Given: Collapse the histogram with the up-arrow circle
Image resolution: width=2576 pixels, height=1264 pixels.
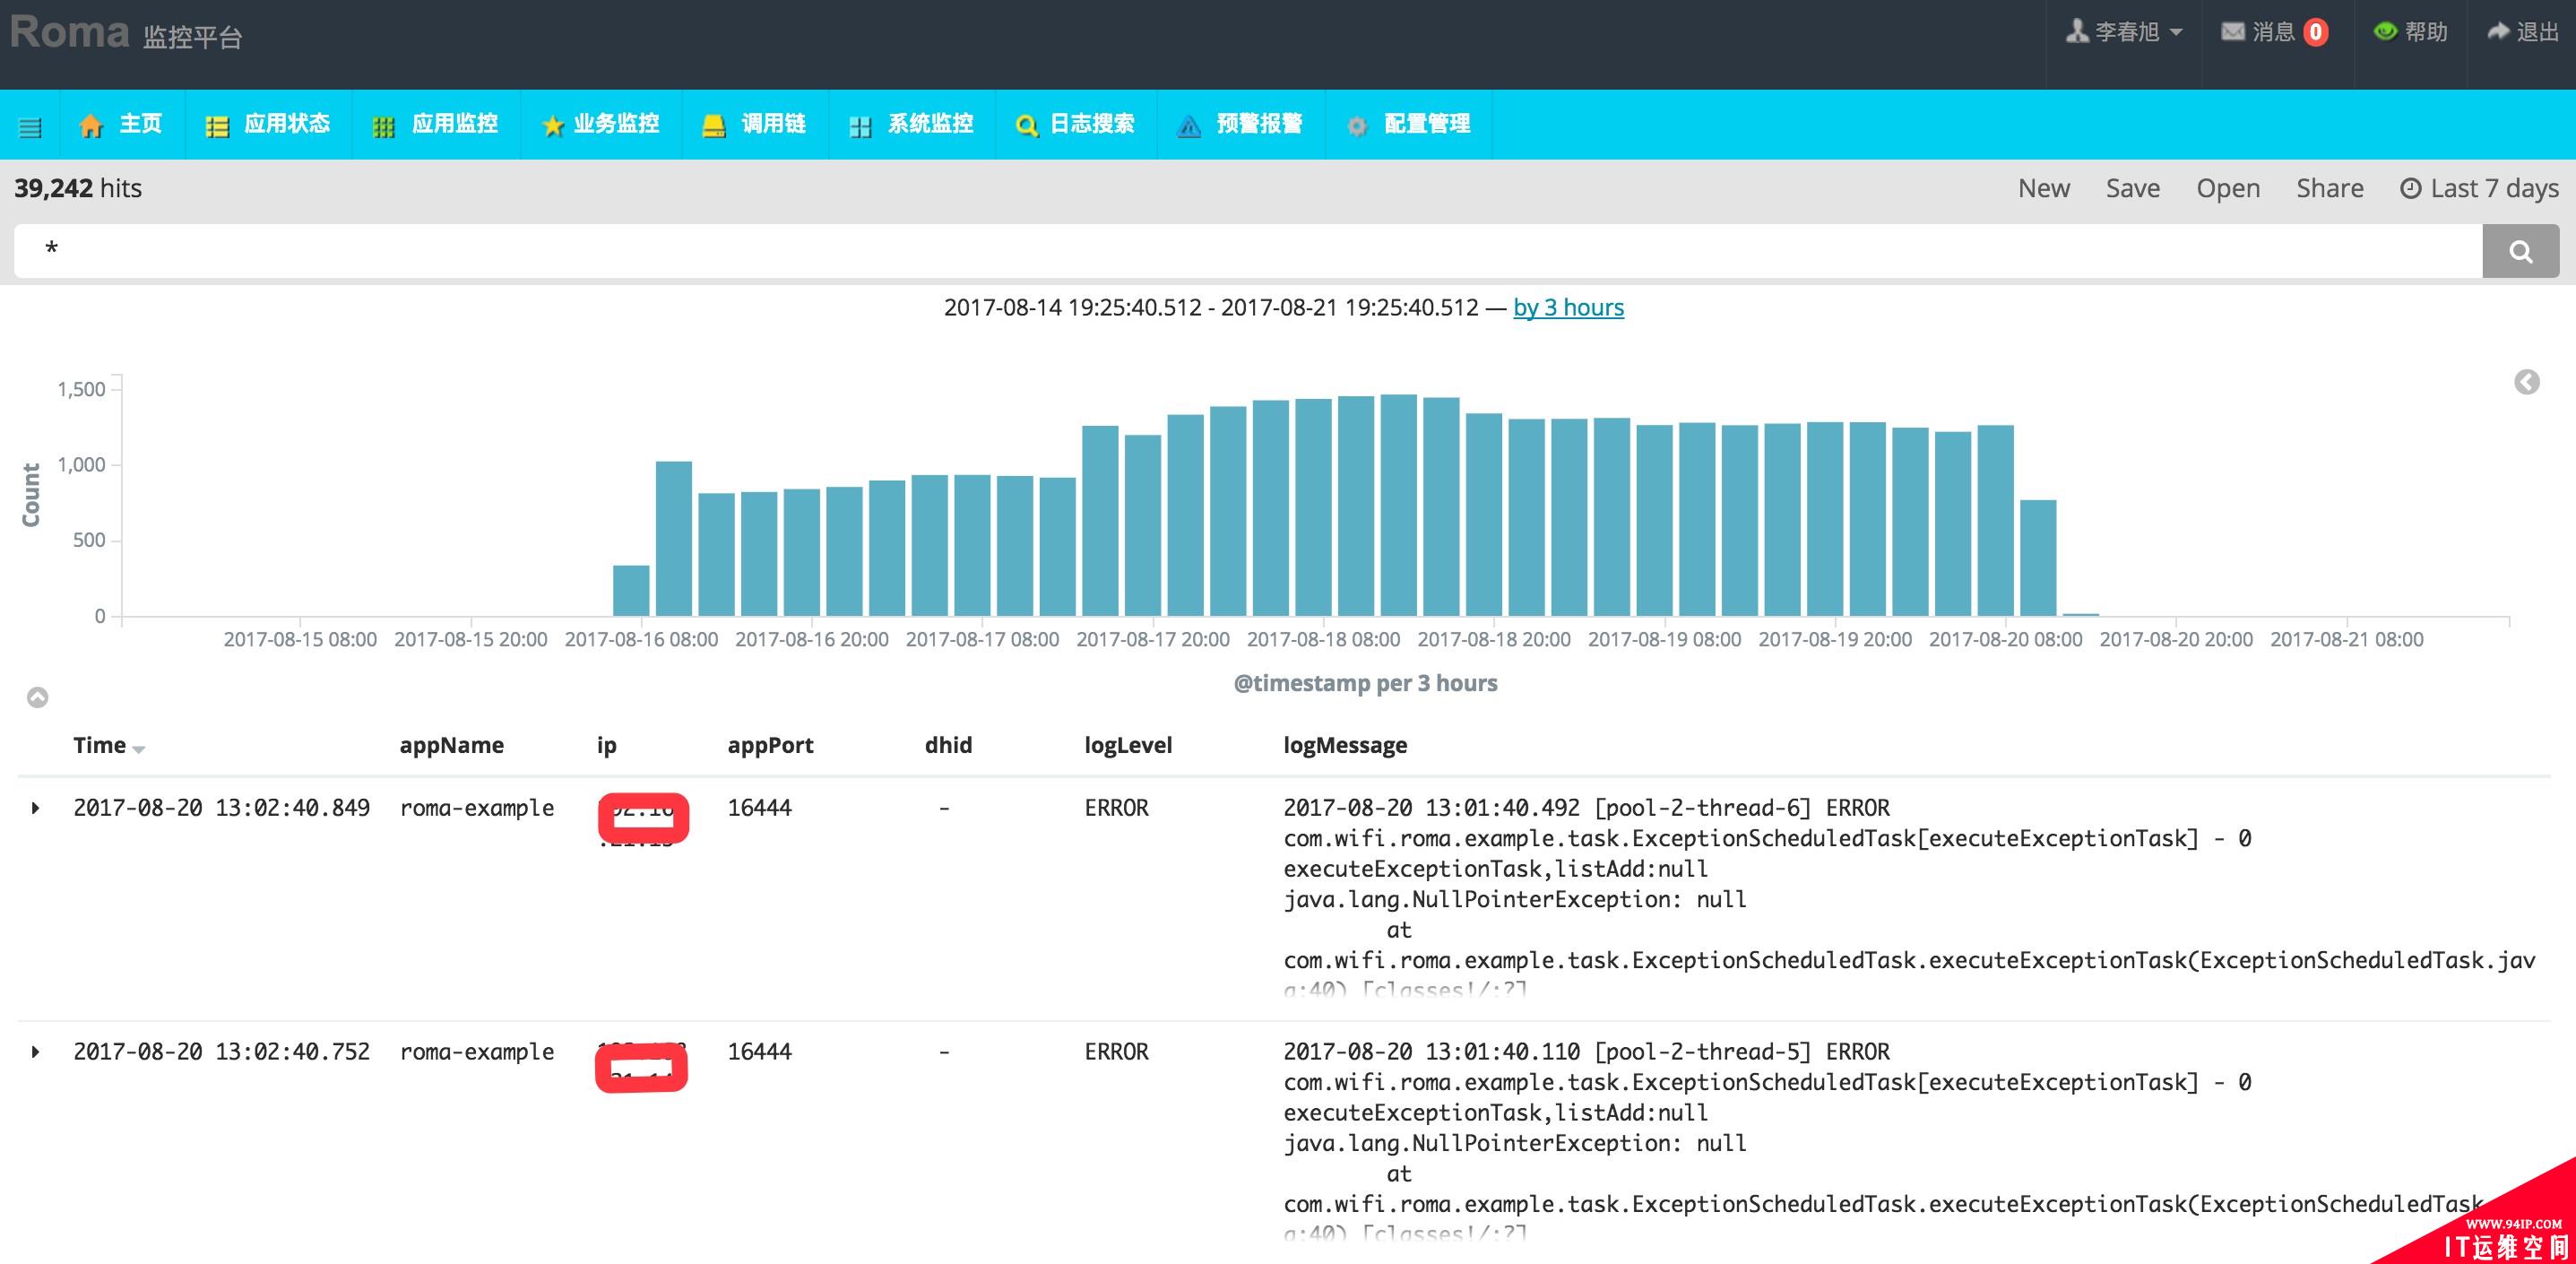Looking at the screenshot, I should tap(37, 697).
